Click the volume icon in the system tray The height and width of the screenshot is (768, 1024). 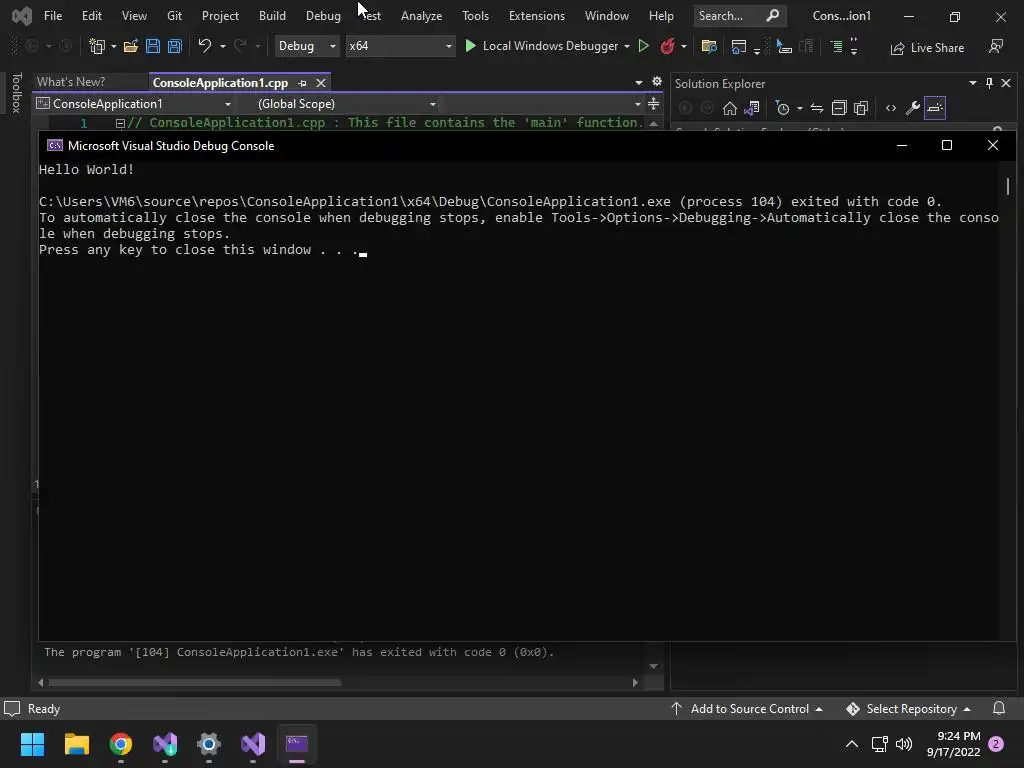904,744
